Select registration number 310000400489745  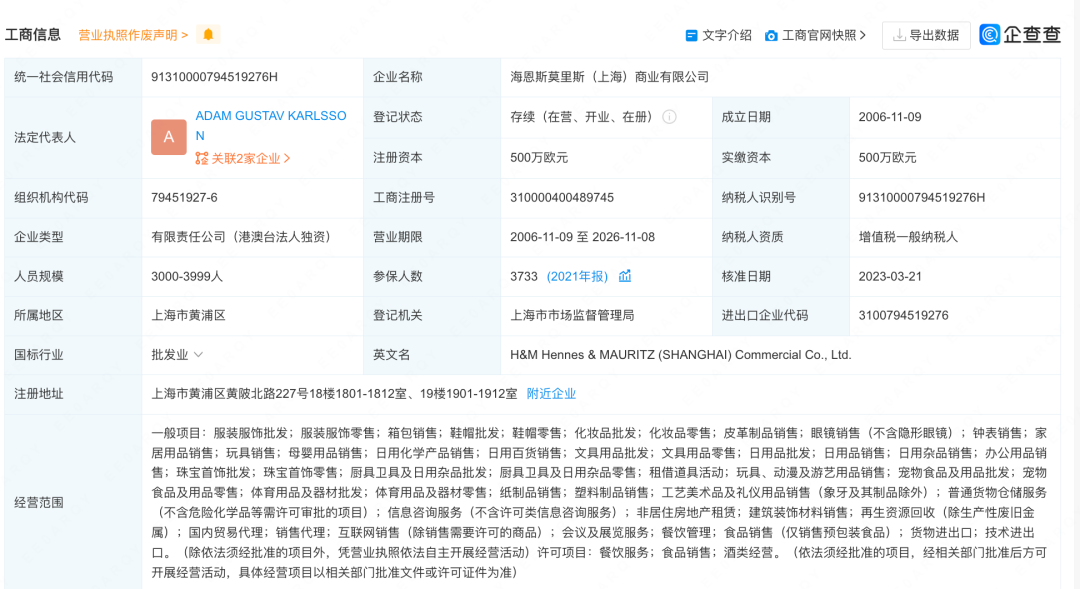(561, 198)
